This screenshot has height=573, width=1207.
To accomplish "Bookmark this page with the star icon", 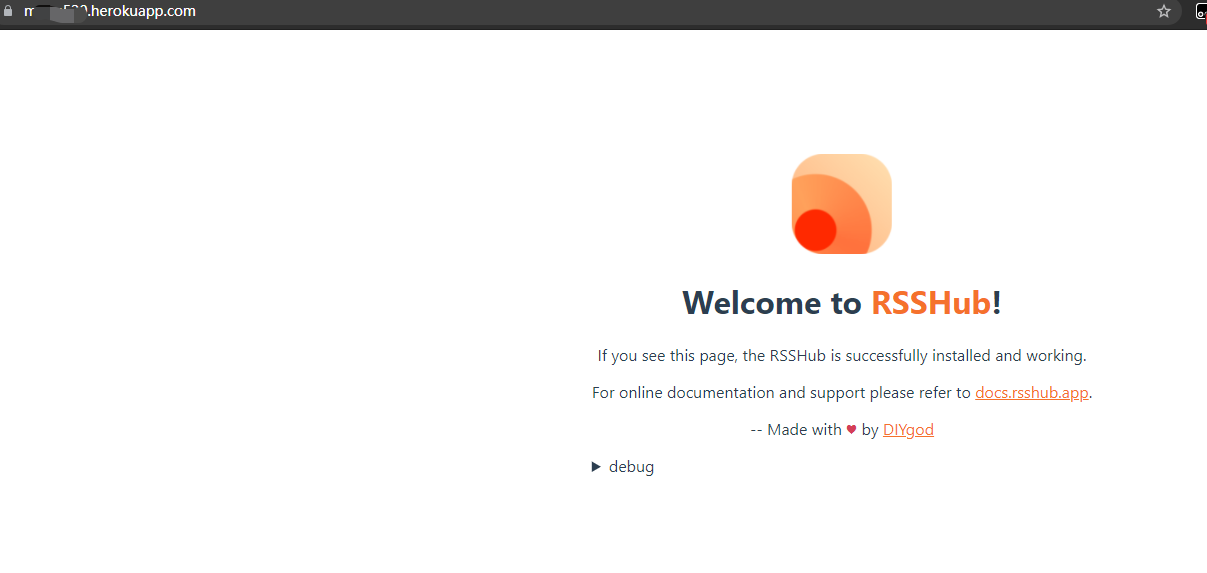I will click(1164, 12).
